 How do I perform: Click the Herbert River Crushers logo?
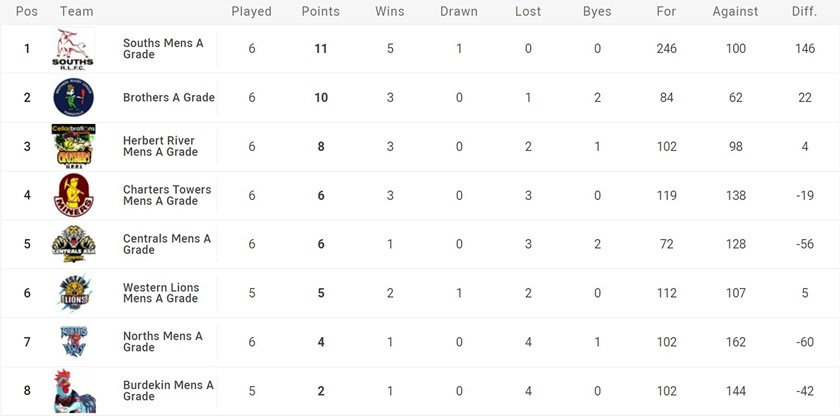pos(73,146)
